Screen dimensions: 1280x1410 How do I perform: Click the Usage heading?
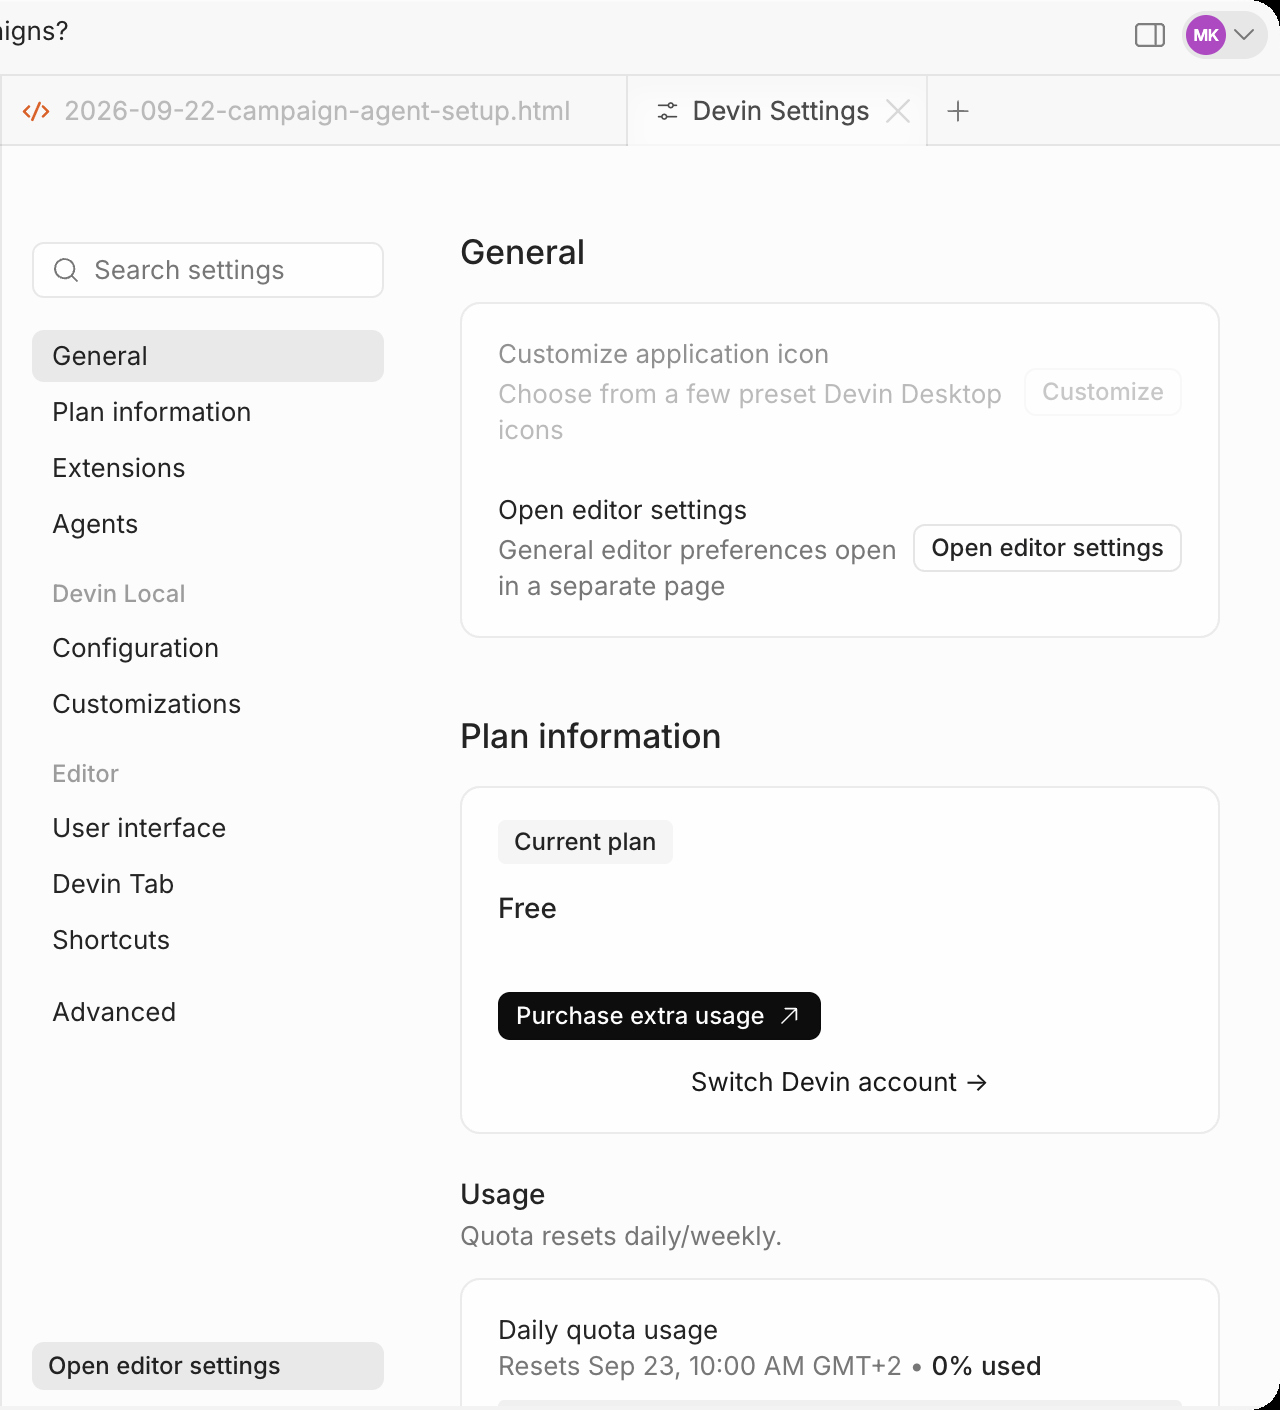[502, 1194]
